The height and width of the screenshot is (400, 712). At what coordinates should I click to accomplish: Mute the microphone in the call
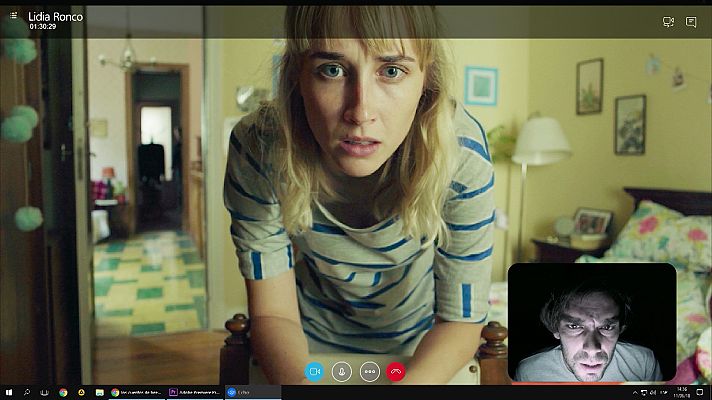point(342,371)
